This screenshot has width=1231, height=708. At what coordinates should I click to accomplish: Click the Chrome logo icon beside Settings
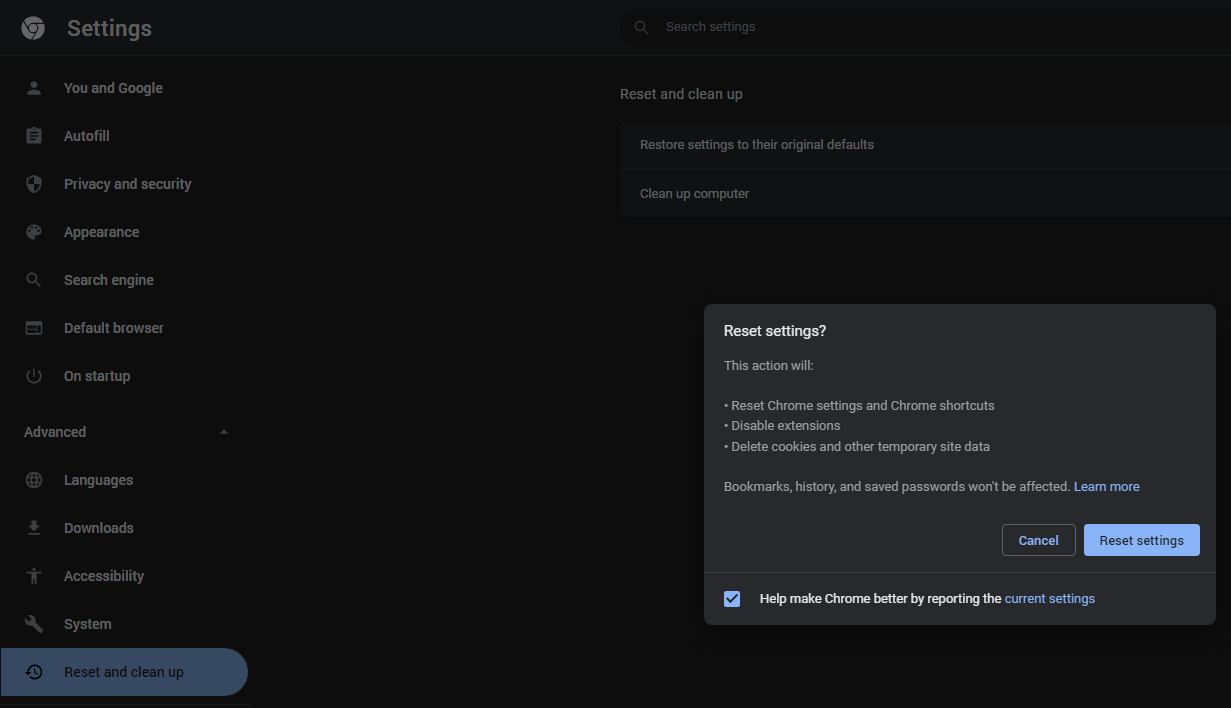pos(33,28)
